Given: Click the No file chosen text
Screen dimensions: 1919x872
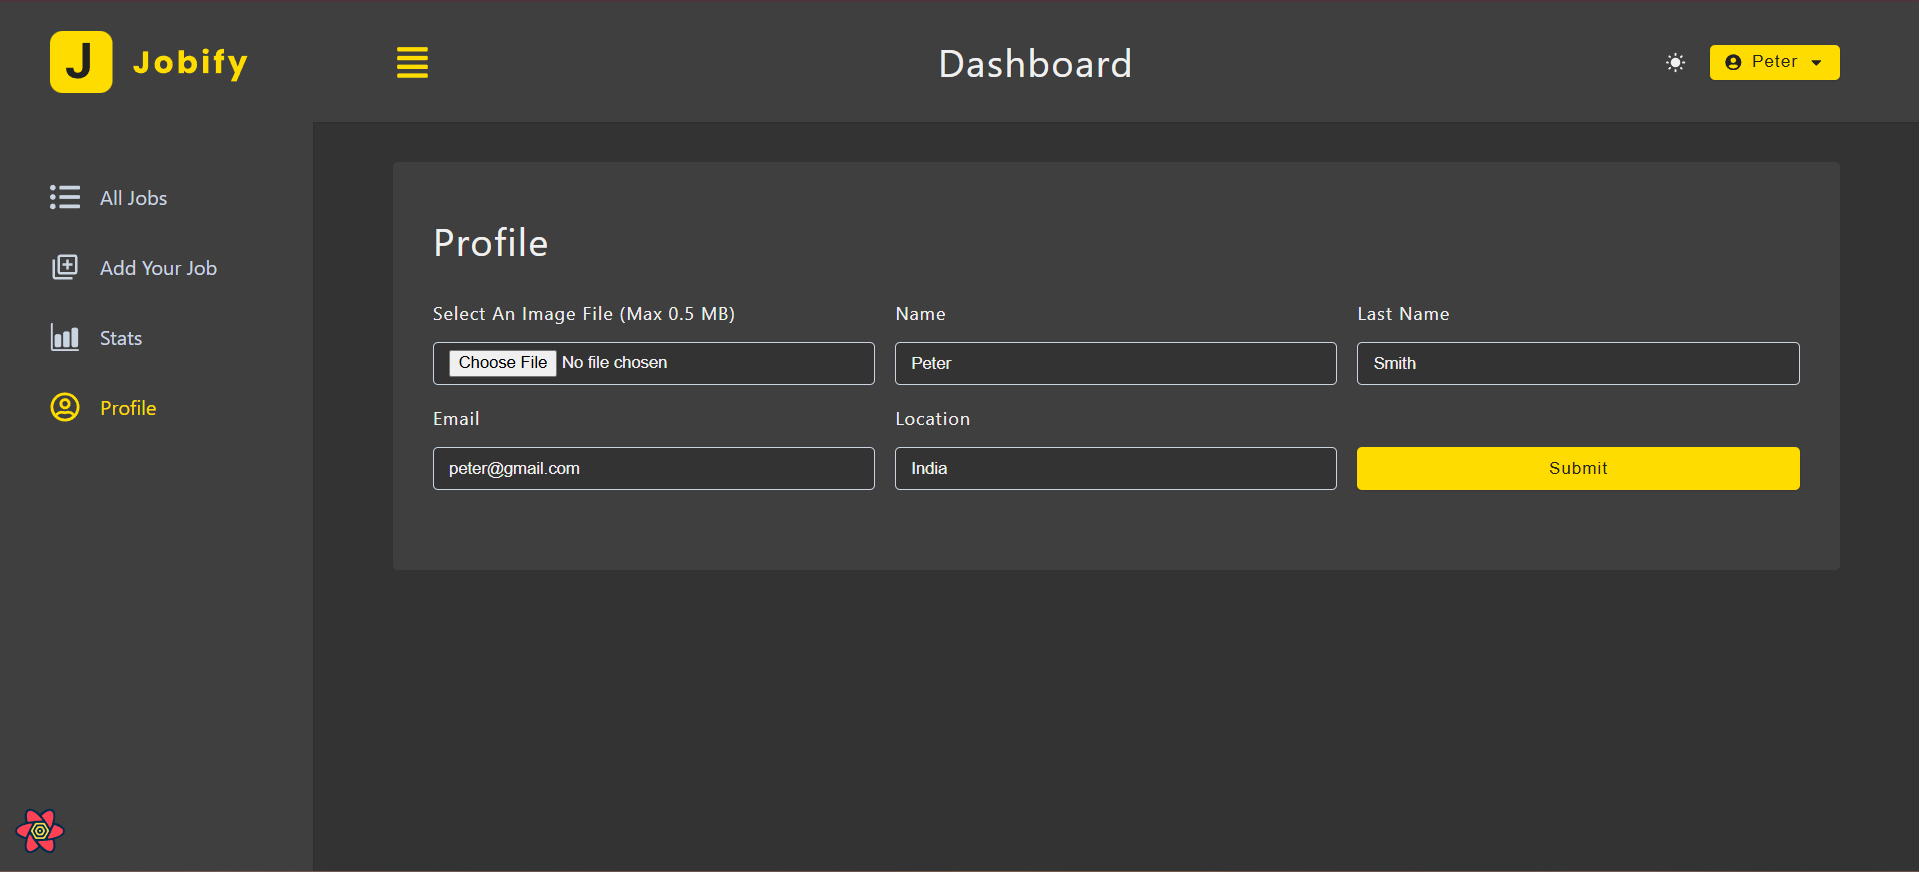Looking at the screenshot, I should point(614,363).
